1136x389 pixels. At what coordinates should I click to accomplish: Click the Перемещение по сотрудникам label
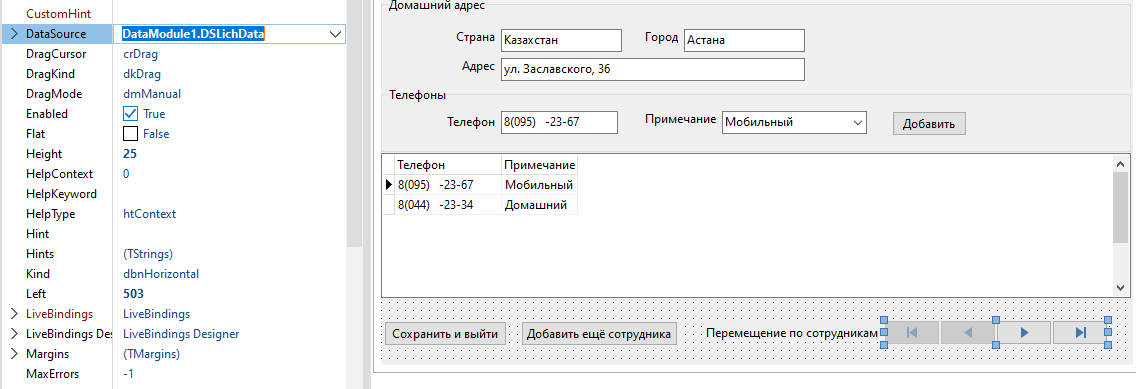(792, 333)
